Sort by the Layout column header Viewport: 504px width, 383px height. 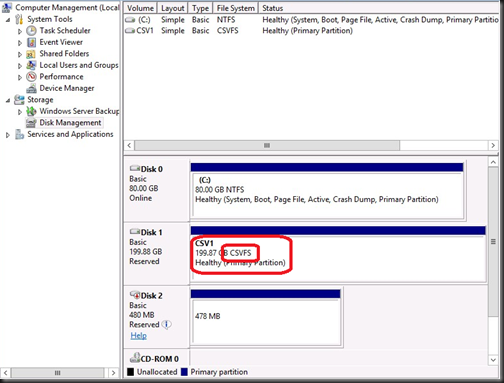click(173, 8)
